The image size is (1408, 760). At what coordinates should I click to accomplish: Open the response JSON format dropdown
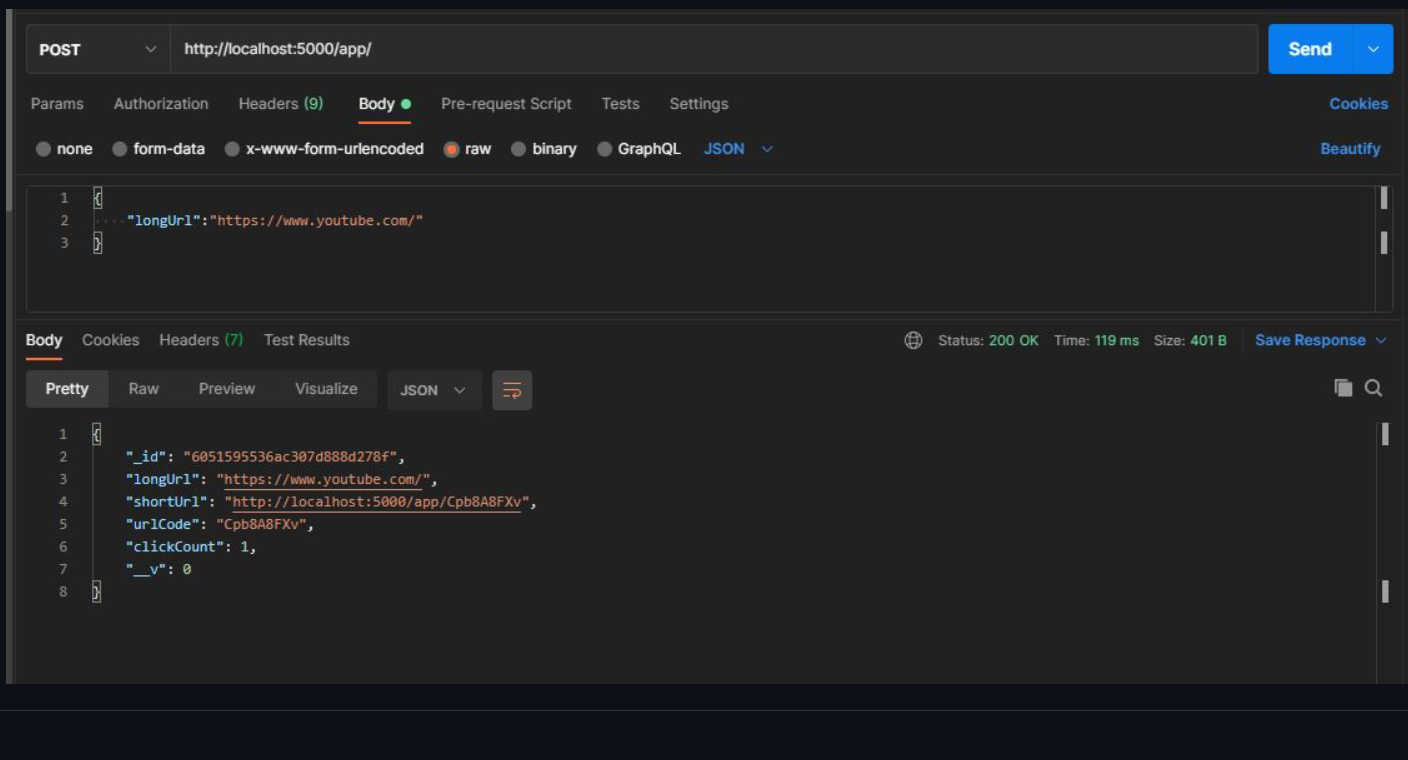[434, 390]
